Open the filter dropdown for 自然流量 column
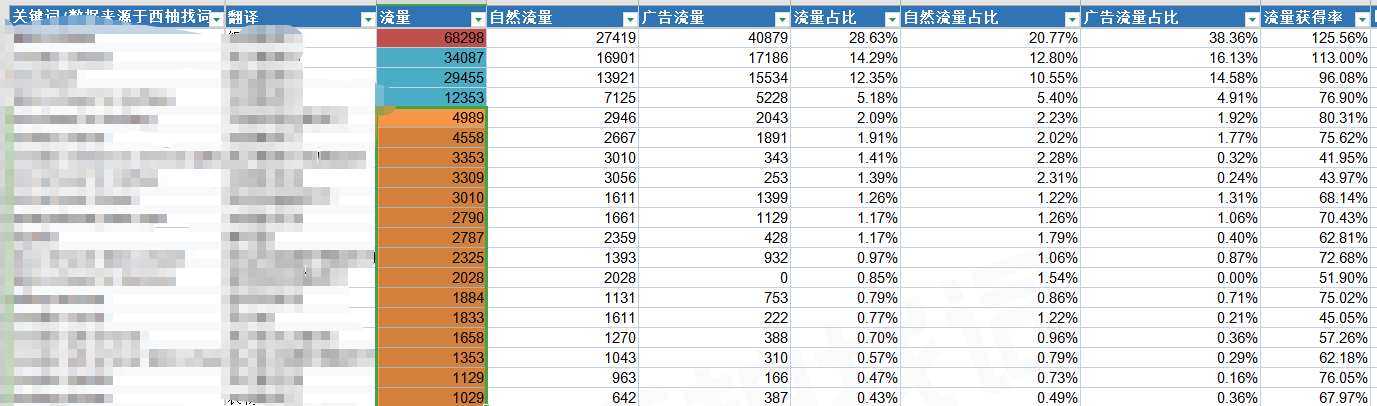1377x406 pixels. tap(629, 19)
